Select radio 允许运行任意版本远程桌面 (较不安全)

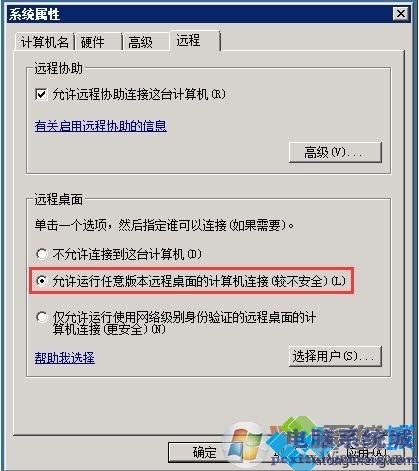(x=42, y=281)
